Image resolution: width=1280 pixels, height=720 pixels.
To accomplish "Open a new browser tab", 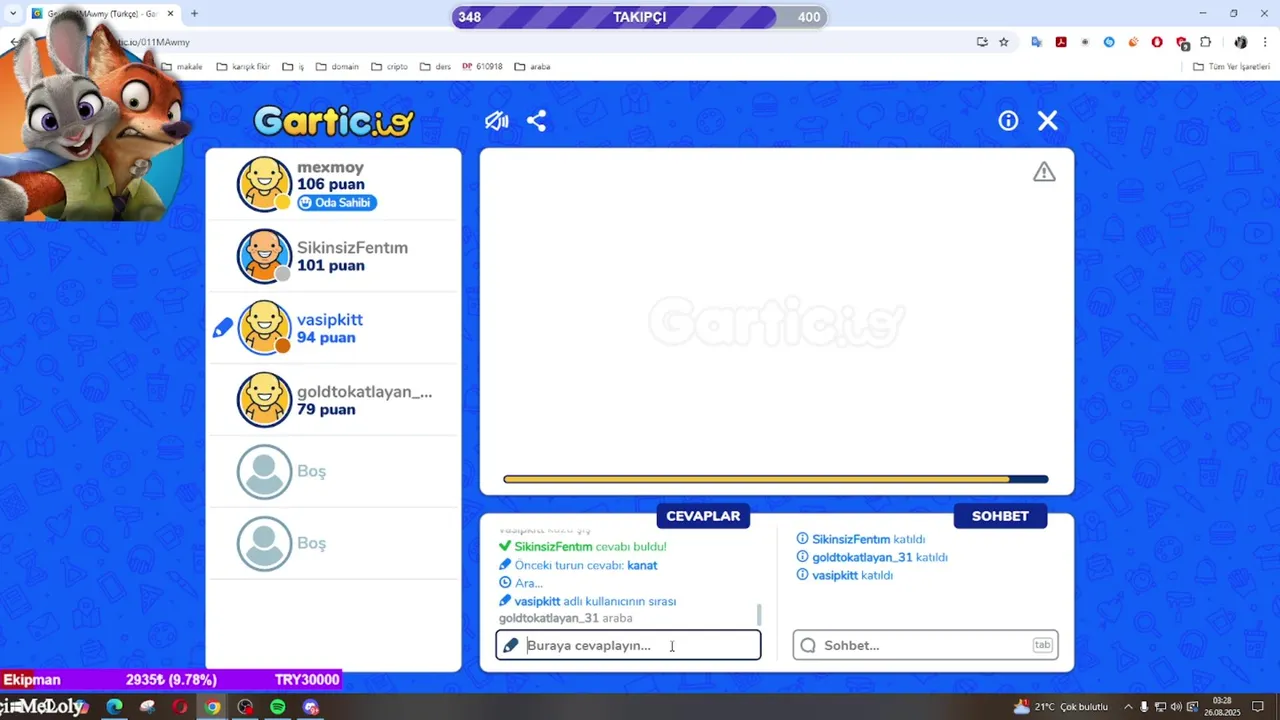I will (x=194, y=14).
